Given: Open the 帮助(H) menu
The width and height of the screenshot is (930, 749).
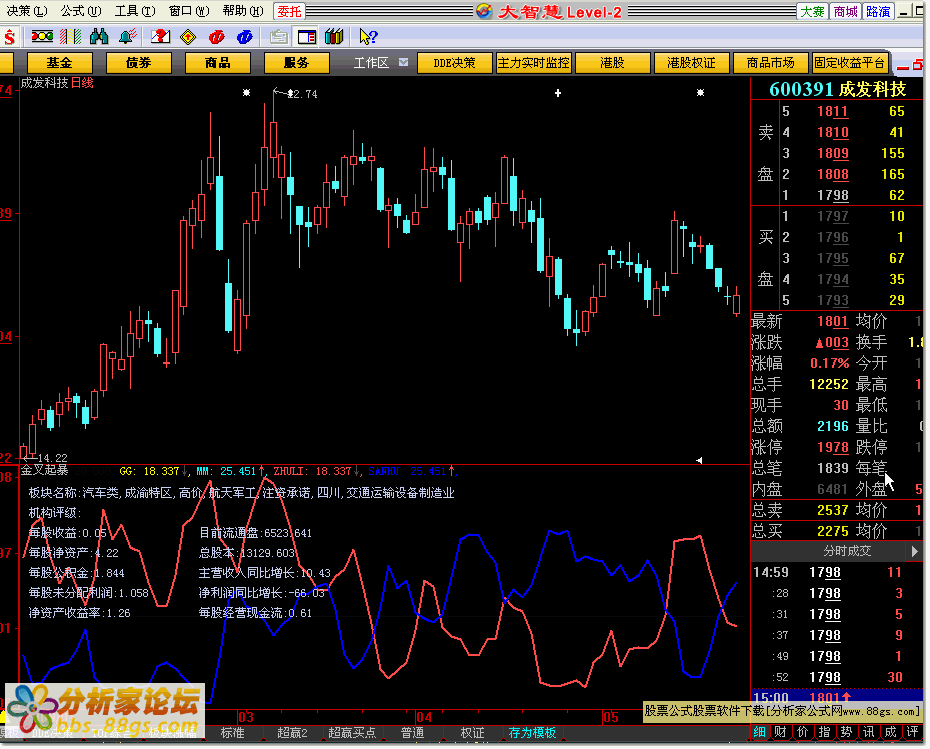Looking at the screenshot, I should click(243, 11).
